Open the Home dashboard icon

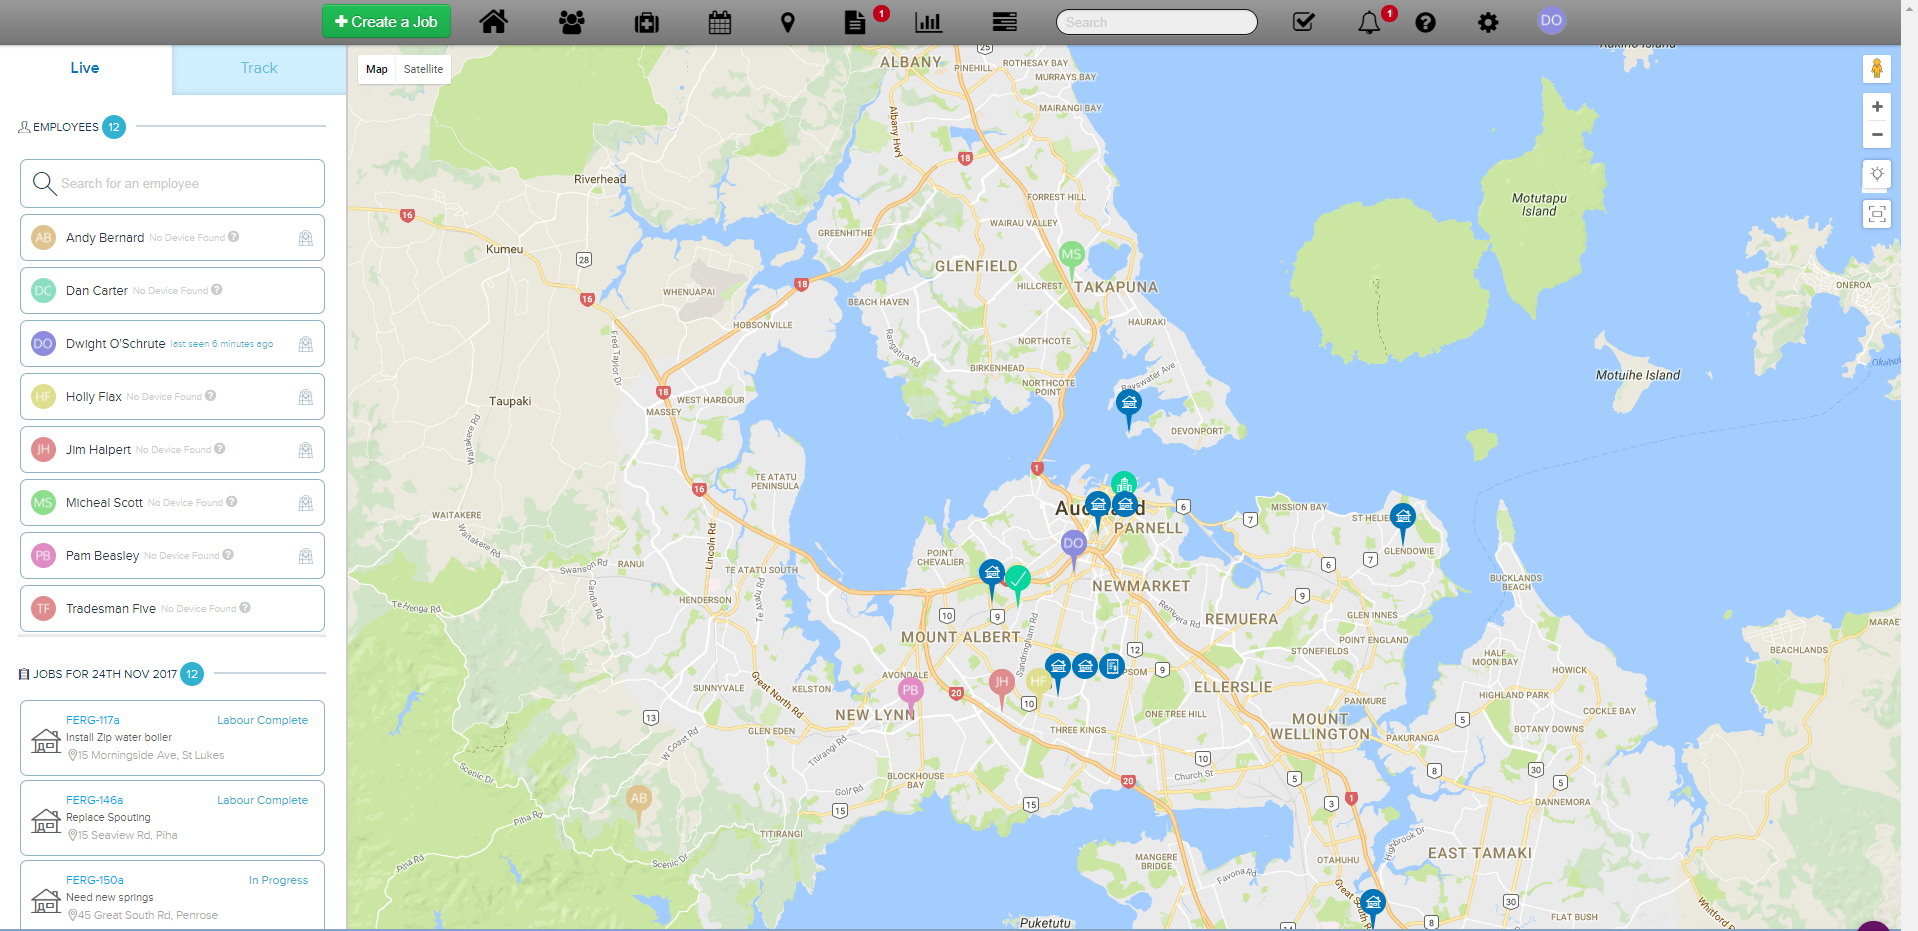494,21
